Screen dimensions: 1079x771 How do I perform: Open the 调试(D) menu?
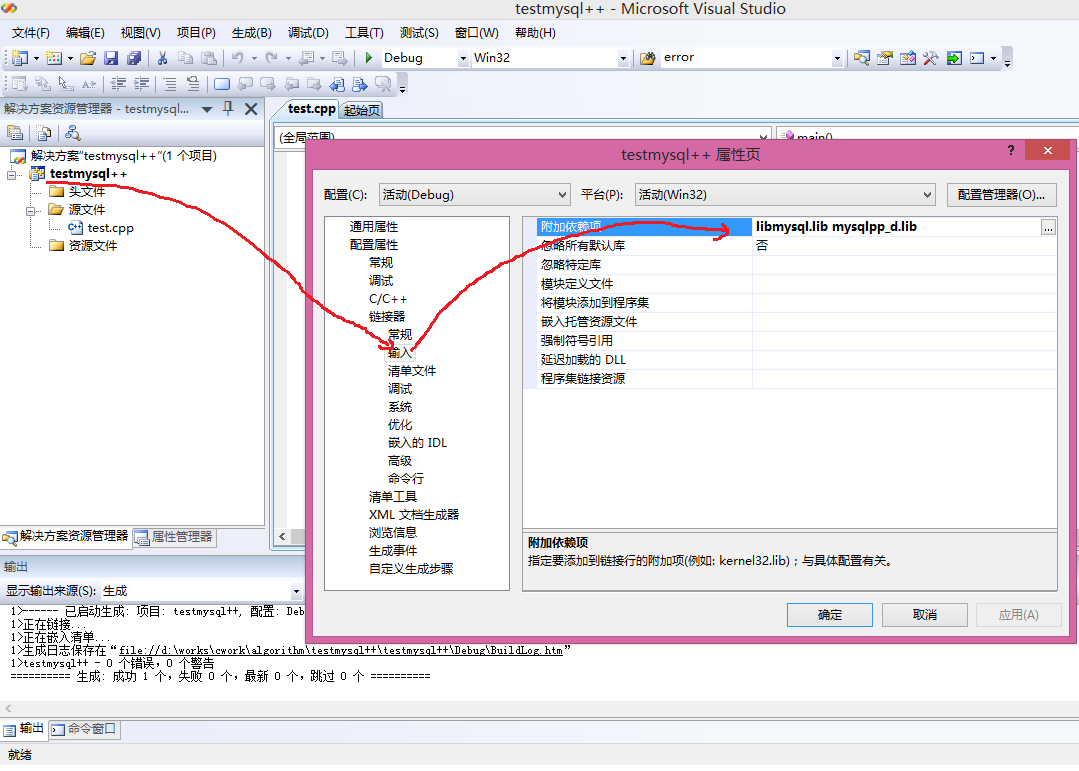[308, 32]
